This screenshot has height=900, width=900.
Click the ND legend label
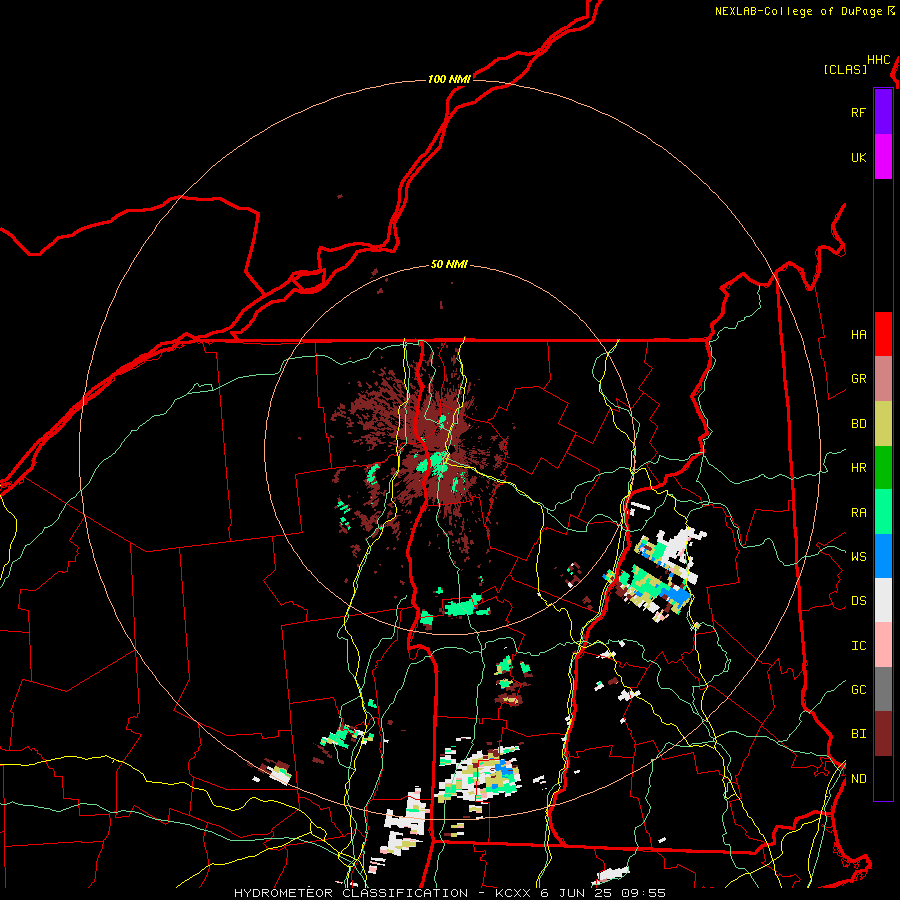(858, 779)
